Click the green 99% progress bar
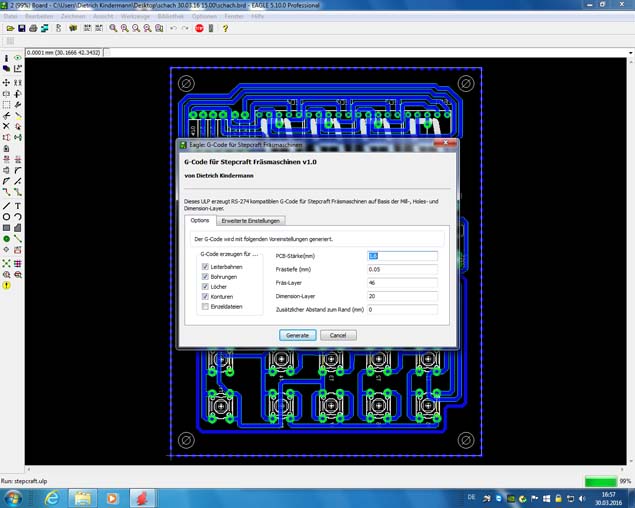The width and height of the screenshot is (635, 508). tap(601, 481)
